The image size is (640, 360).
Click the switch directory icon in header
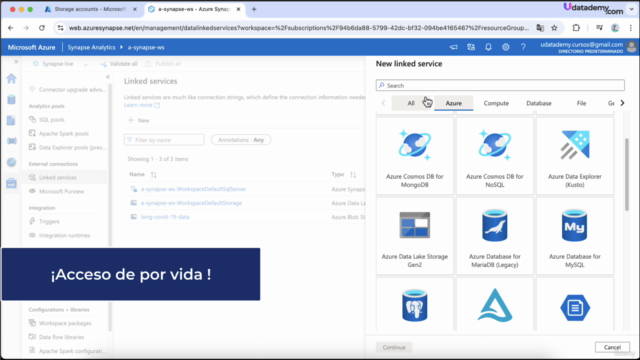coord(471,47)
